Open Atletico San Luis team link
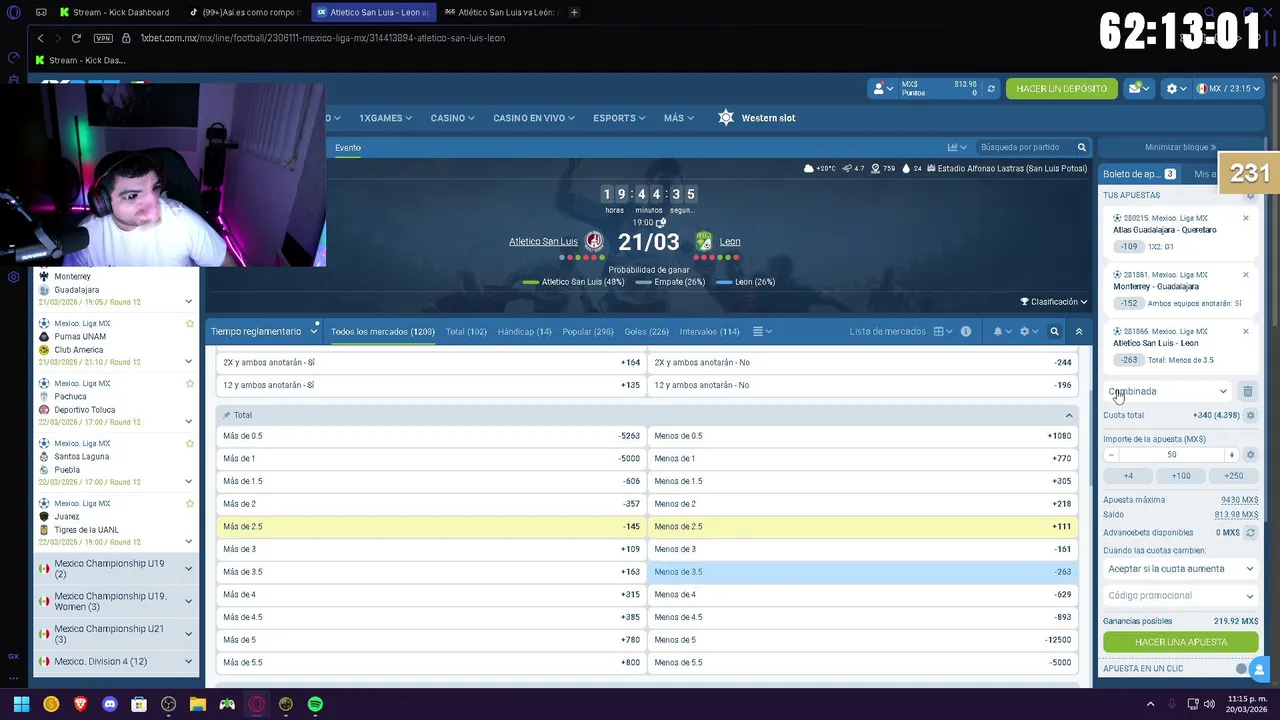1280x720 pixels. point(543,241)
